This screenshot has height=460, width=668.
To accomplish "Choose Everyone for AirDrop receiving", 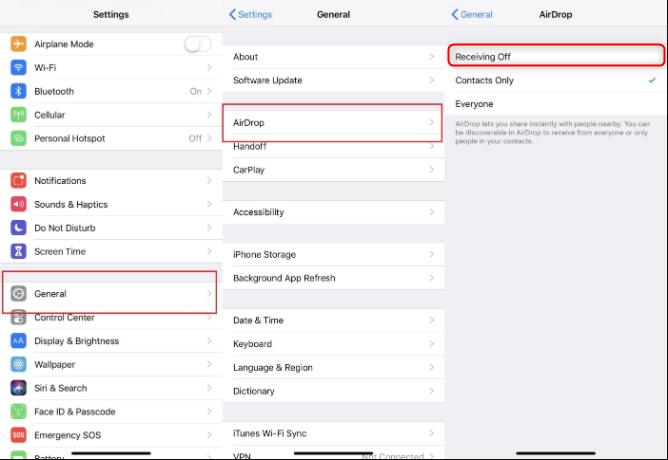I will click(x=474, y=104).
